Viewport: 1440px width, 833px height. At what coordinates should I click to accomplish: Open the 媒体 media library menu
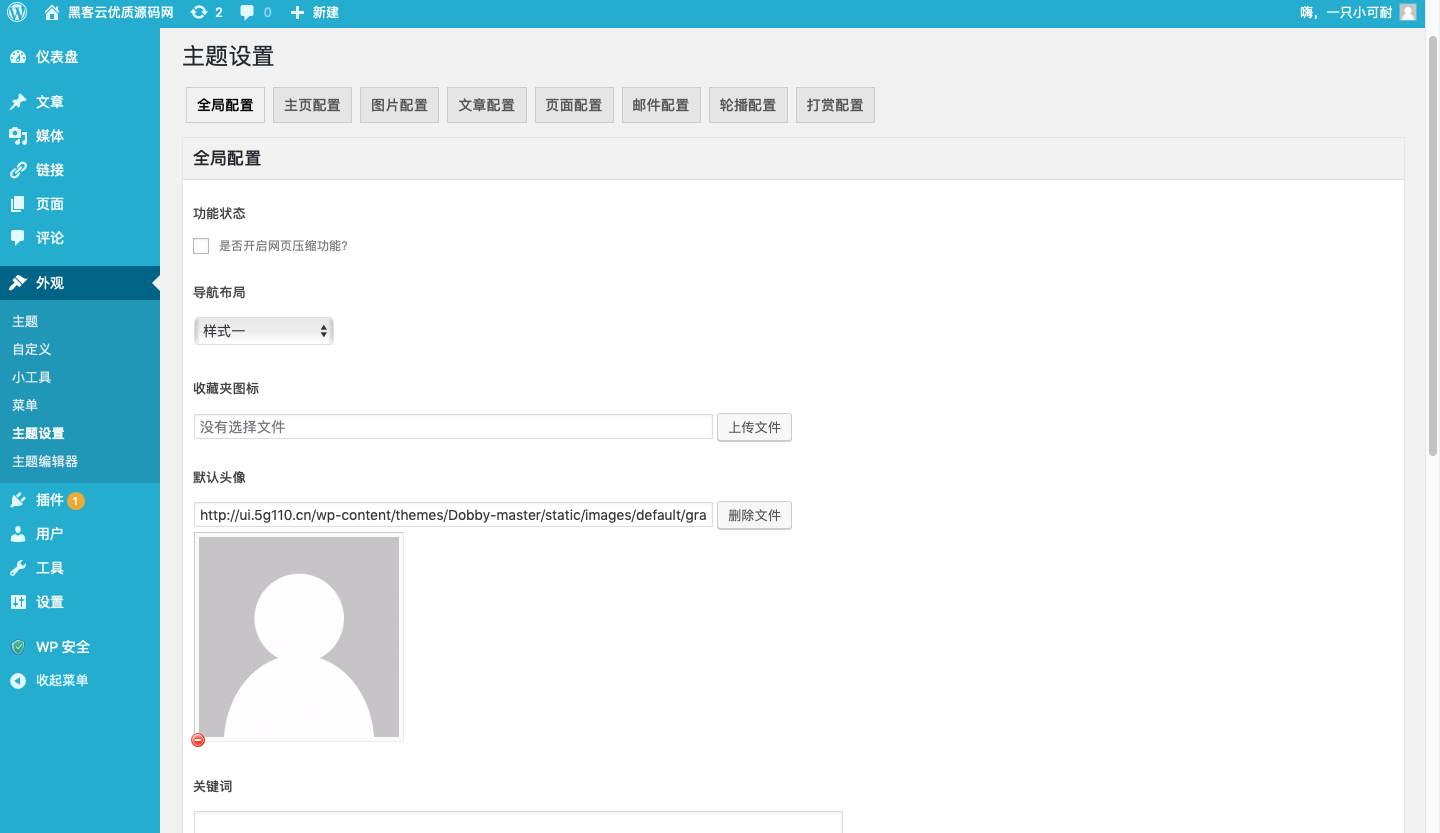pyautogui.click(x=49, y=136)
